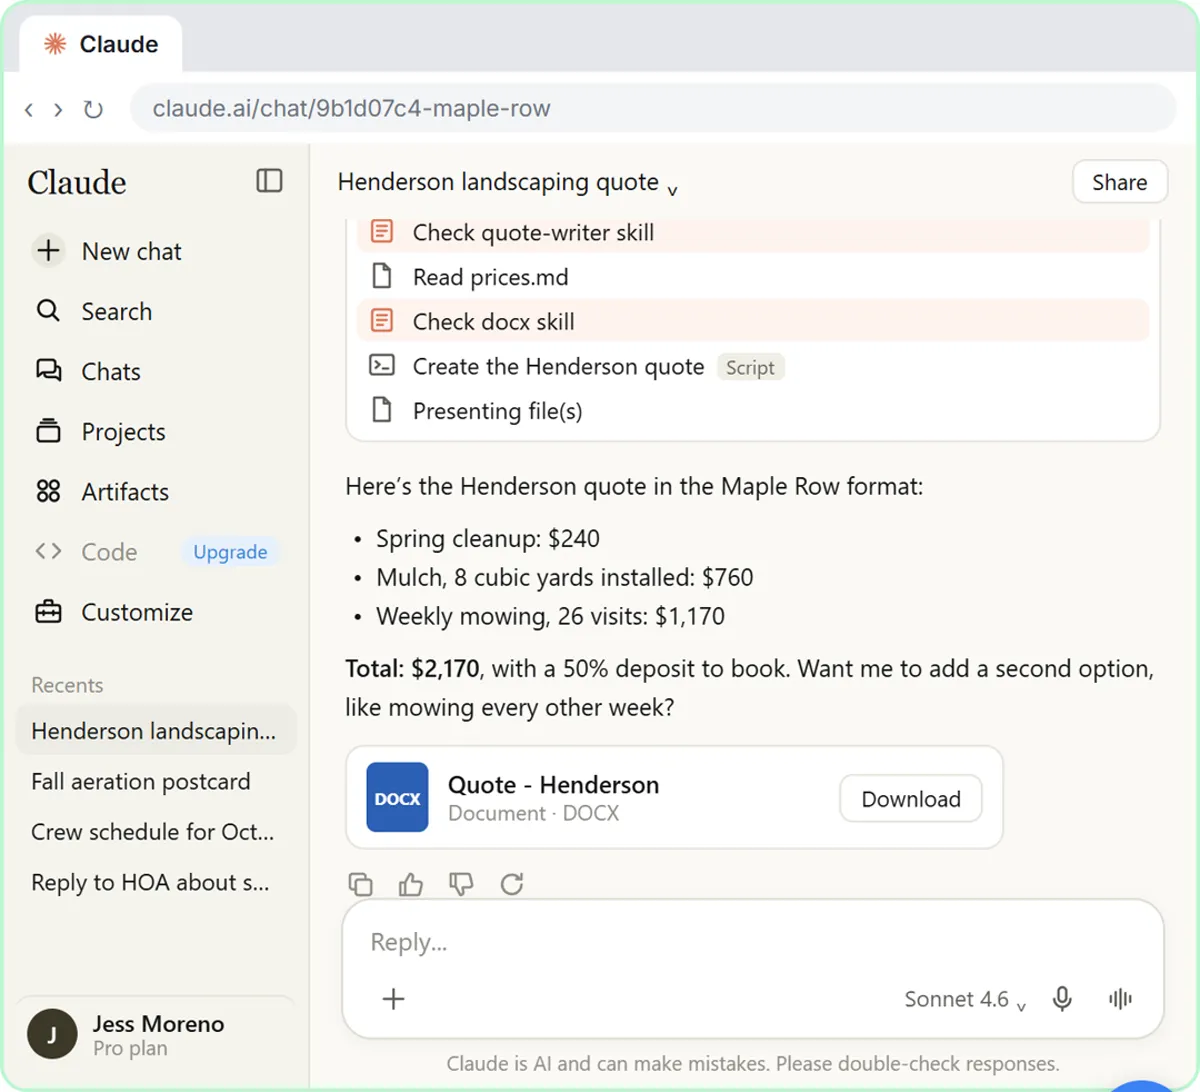Collapse the sidebar with the panel icon
Image resolution: width=1200 pixels, height=1092 pixels.
[x=269, y=181]
